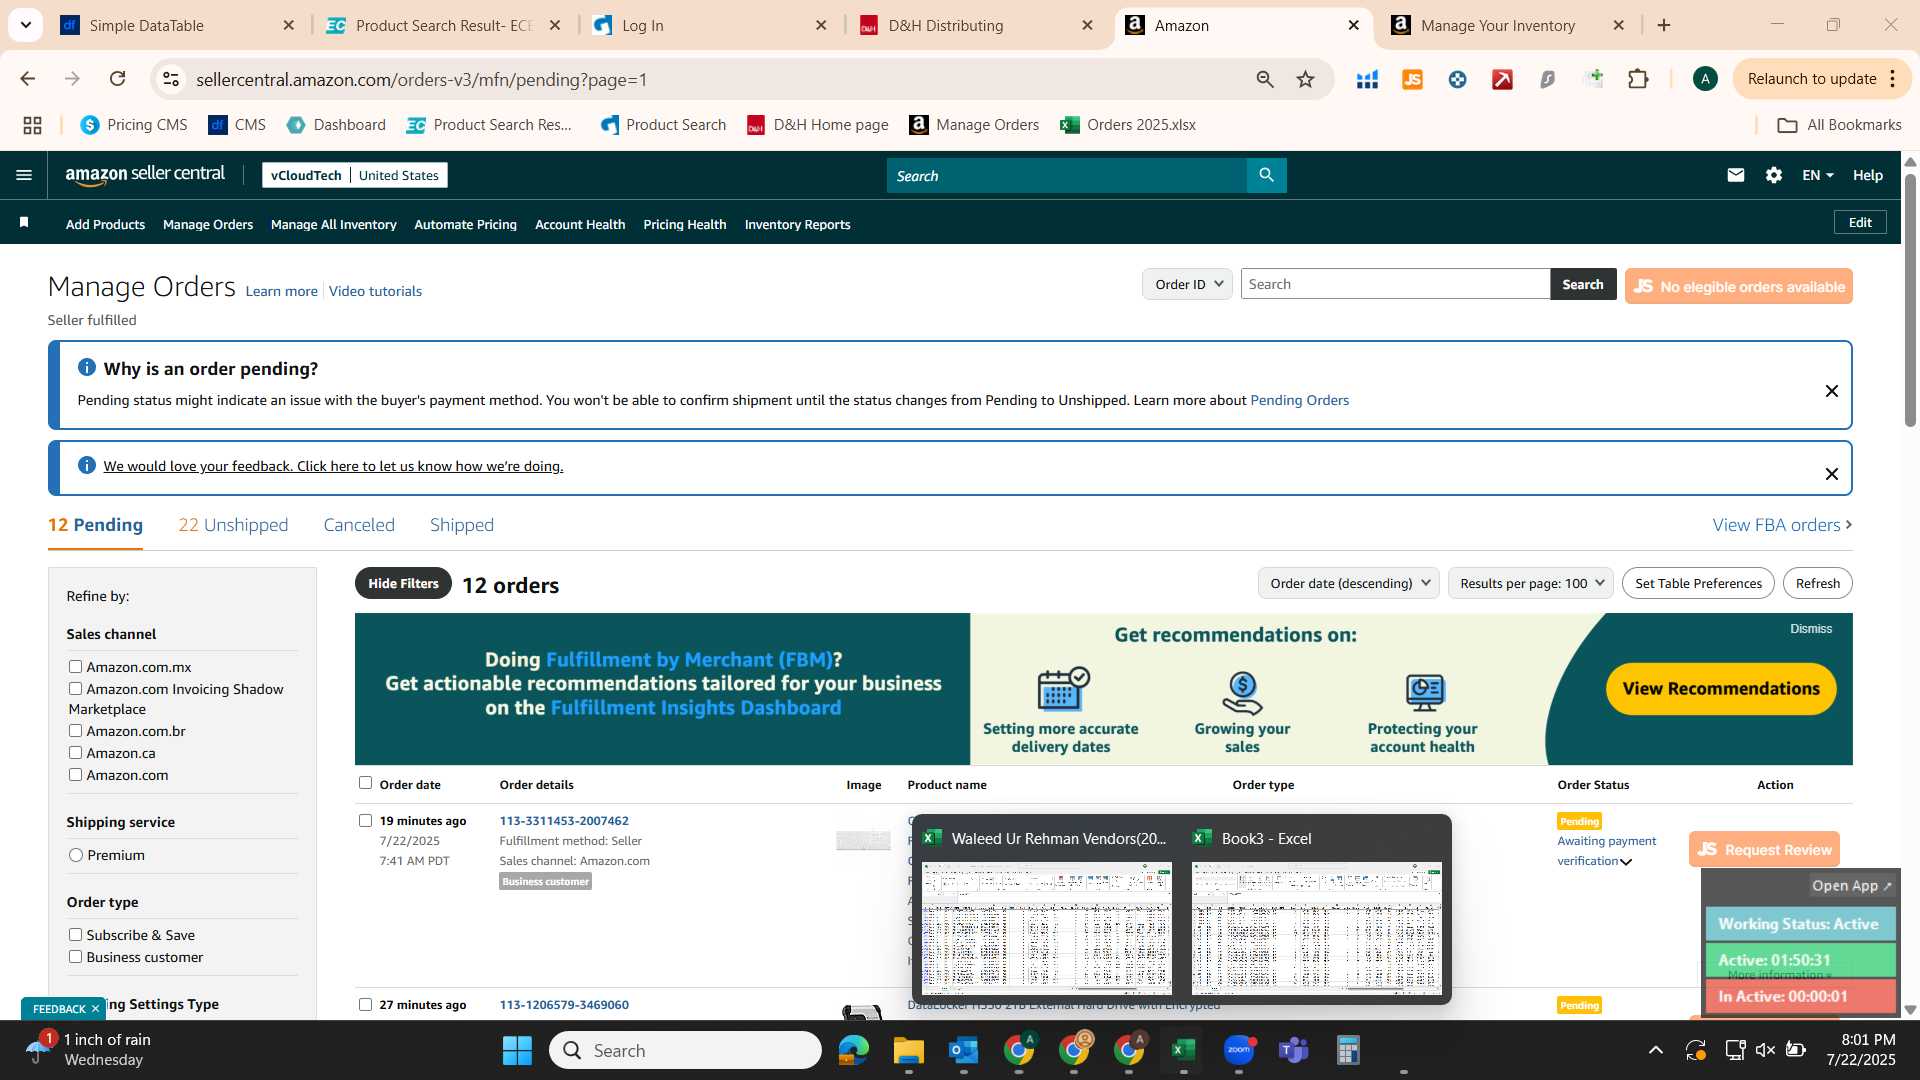
Task: Click the Refresh orders button
Action: (x=1817, y=583)
